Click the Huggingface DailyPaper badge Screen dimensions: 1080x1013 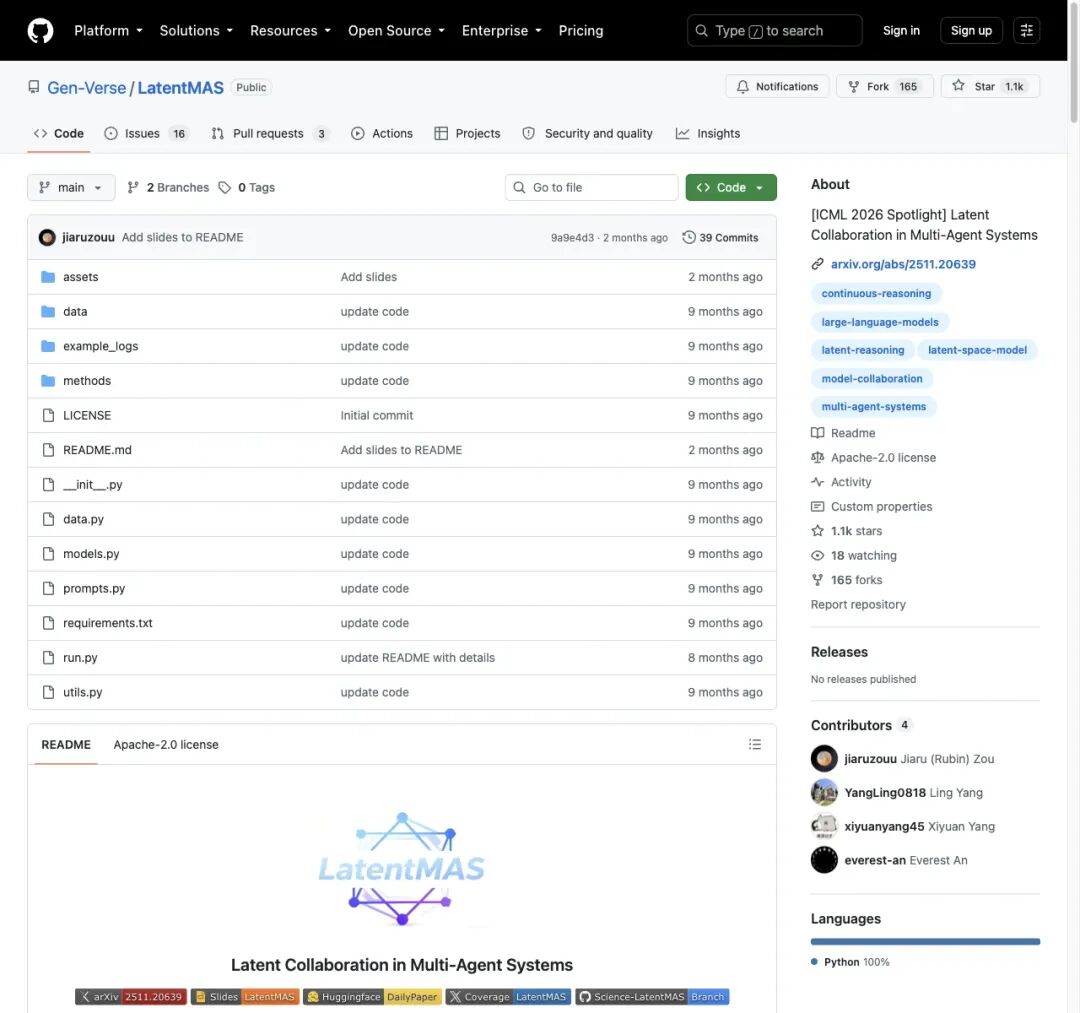pyautogui.click(x=372, y=996)
